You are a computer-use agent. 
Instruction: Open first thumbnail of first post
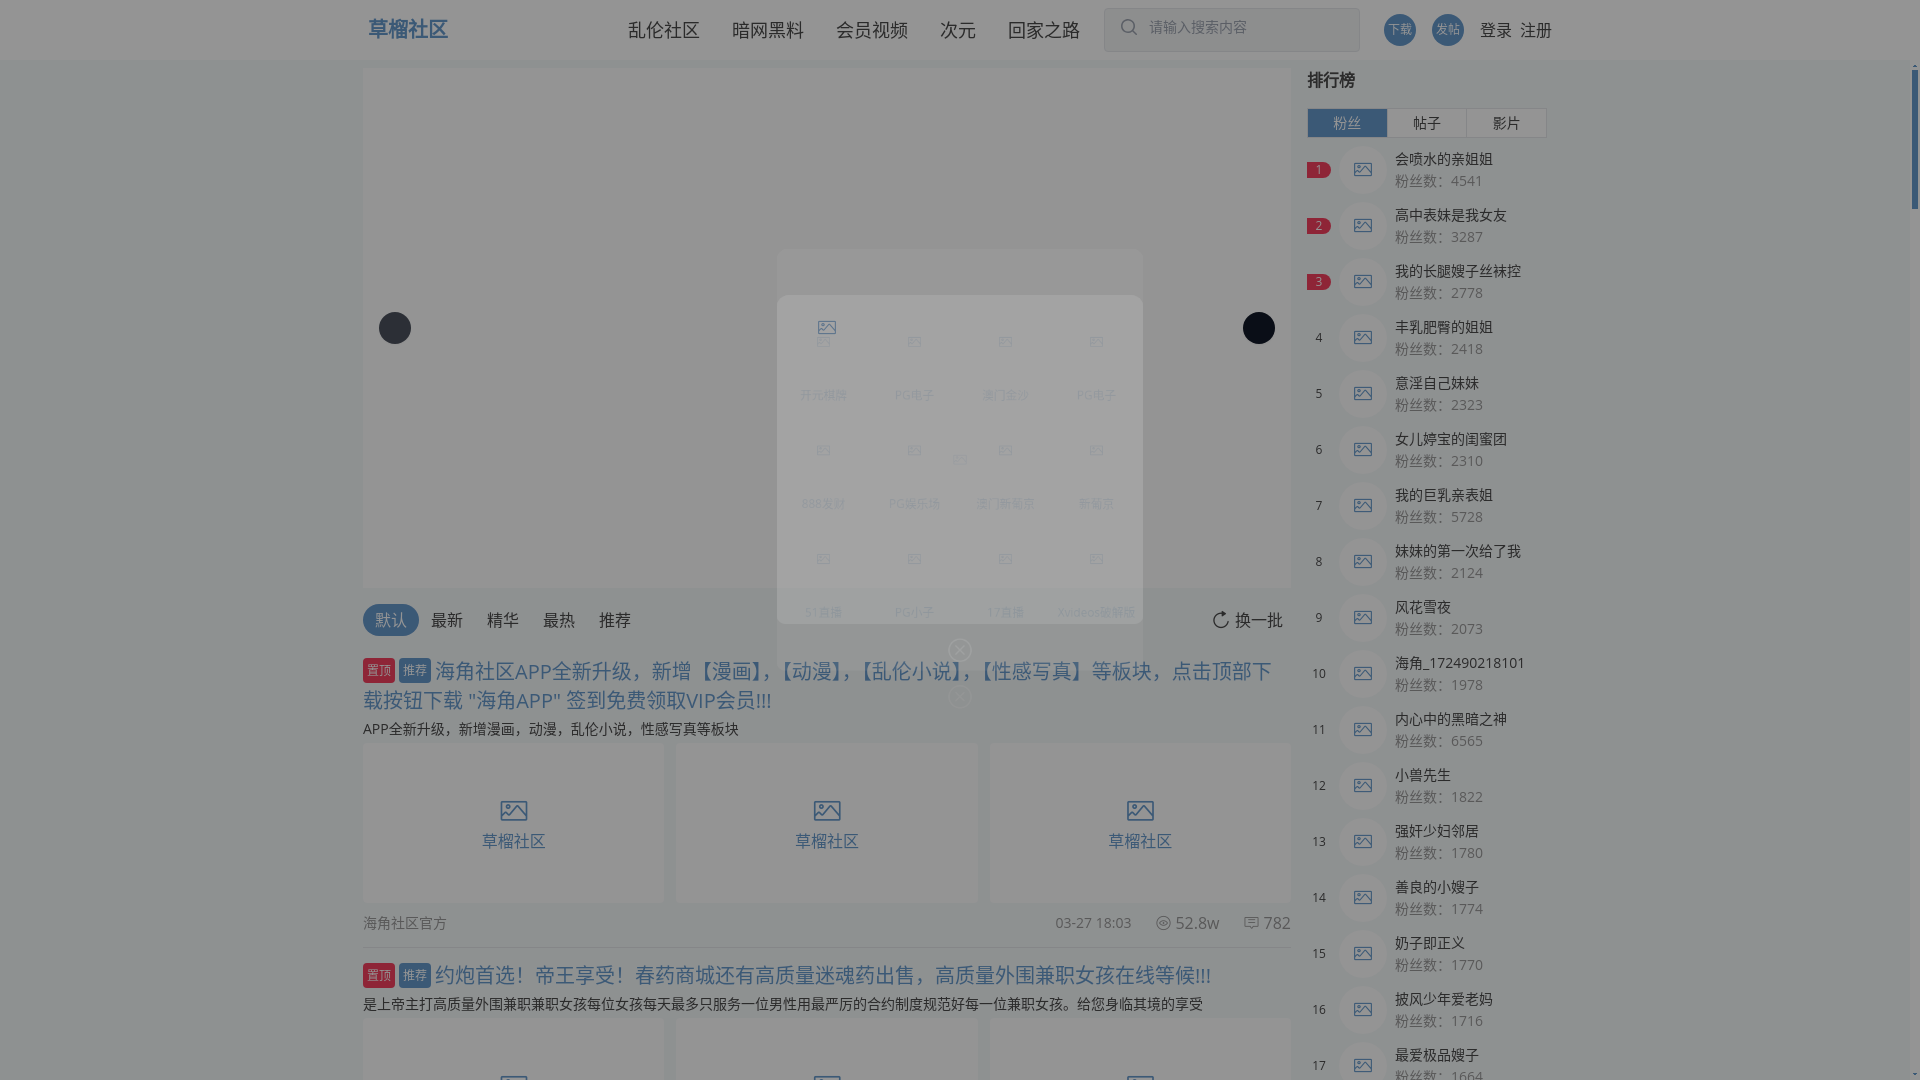coord(514,823)
